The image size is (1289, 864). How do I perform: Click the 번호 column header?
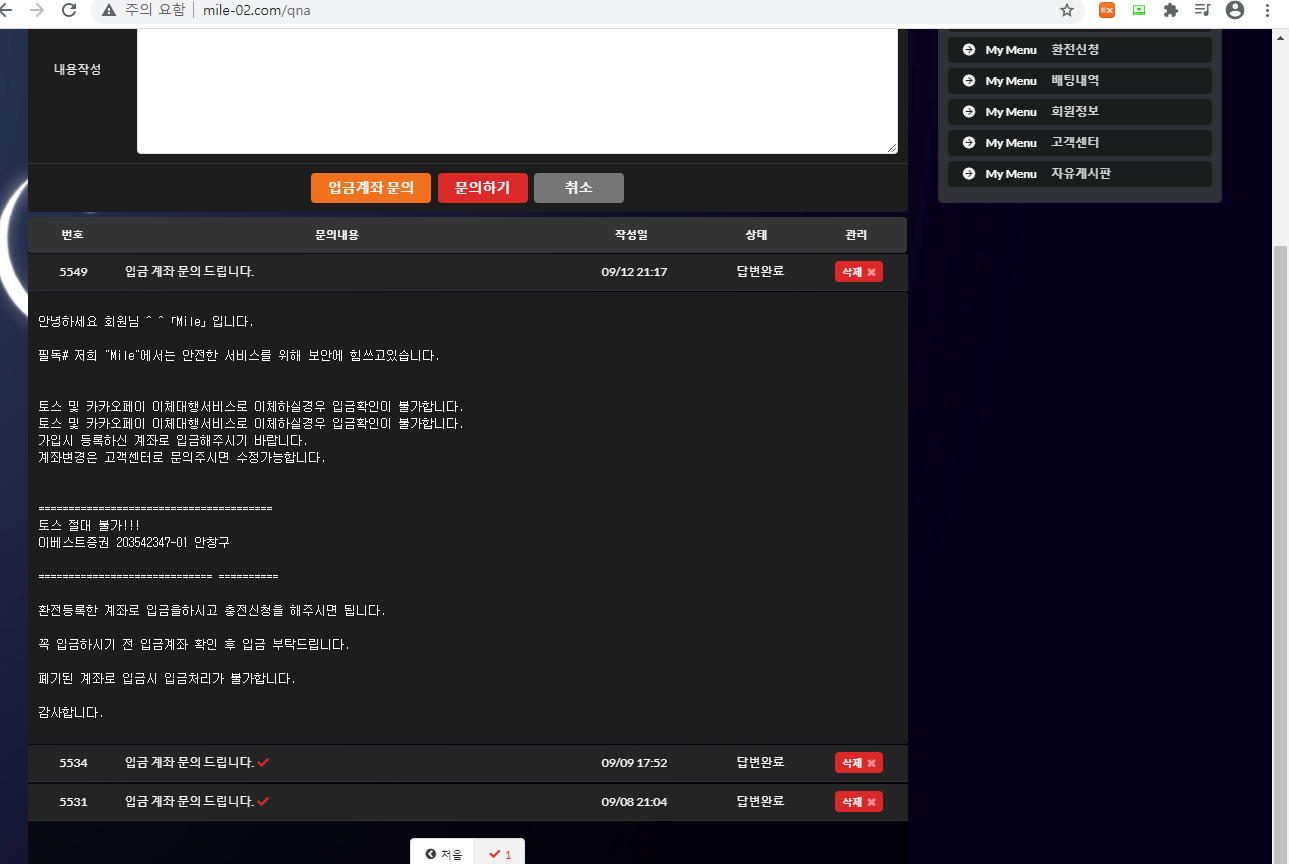[x=72, y=235]
